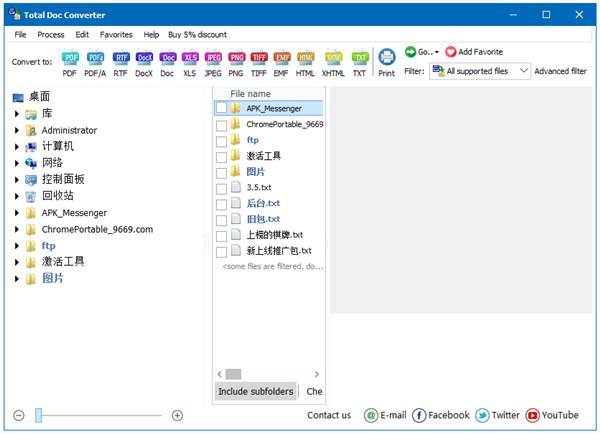600x434 pixels.
Task: Convert to PNG format
Action: pos(236,64)
